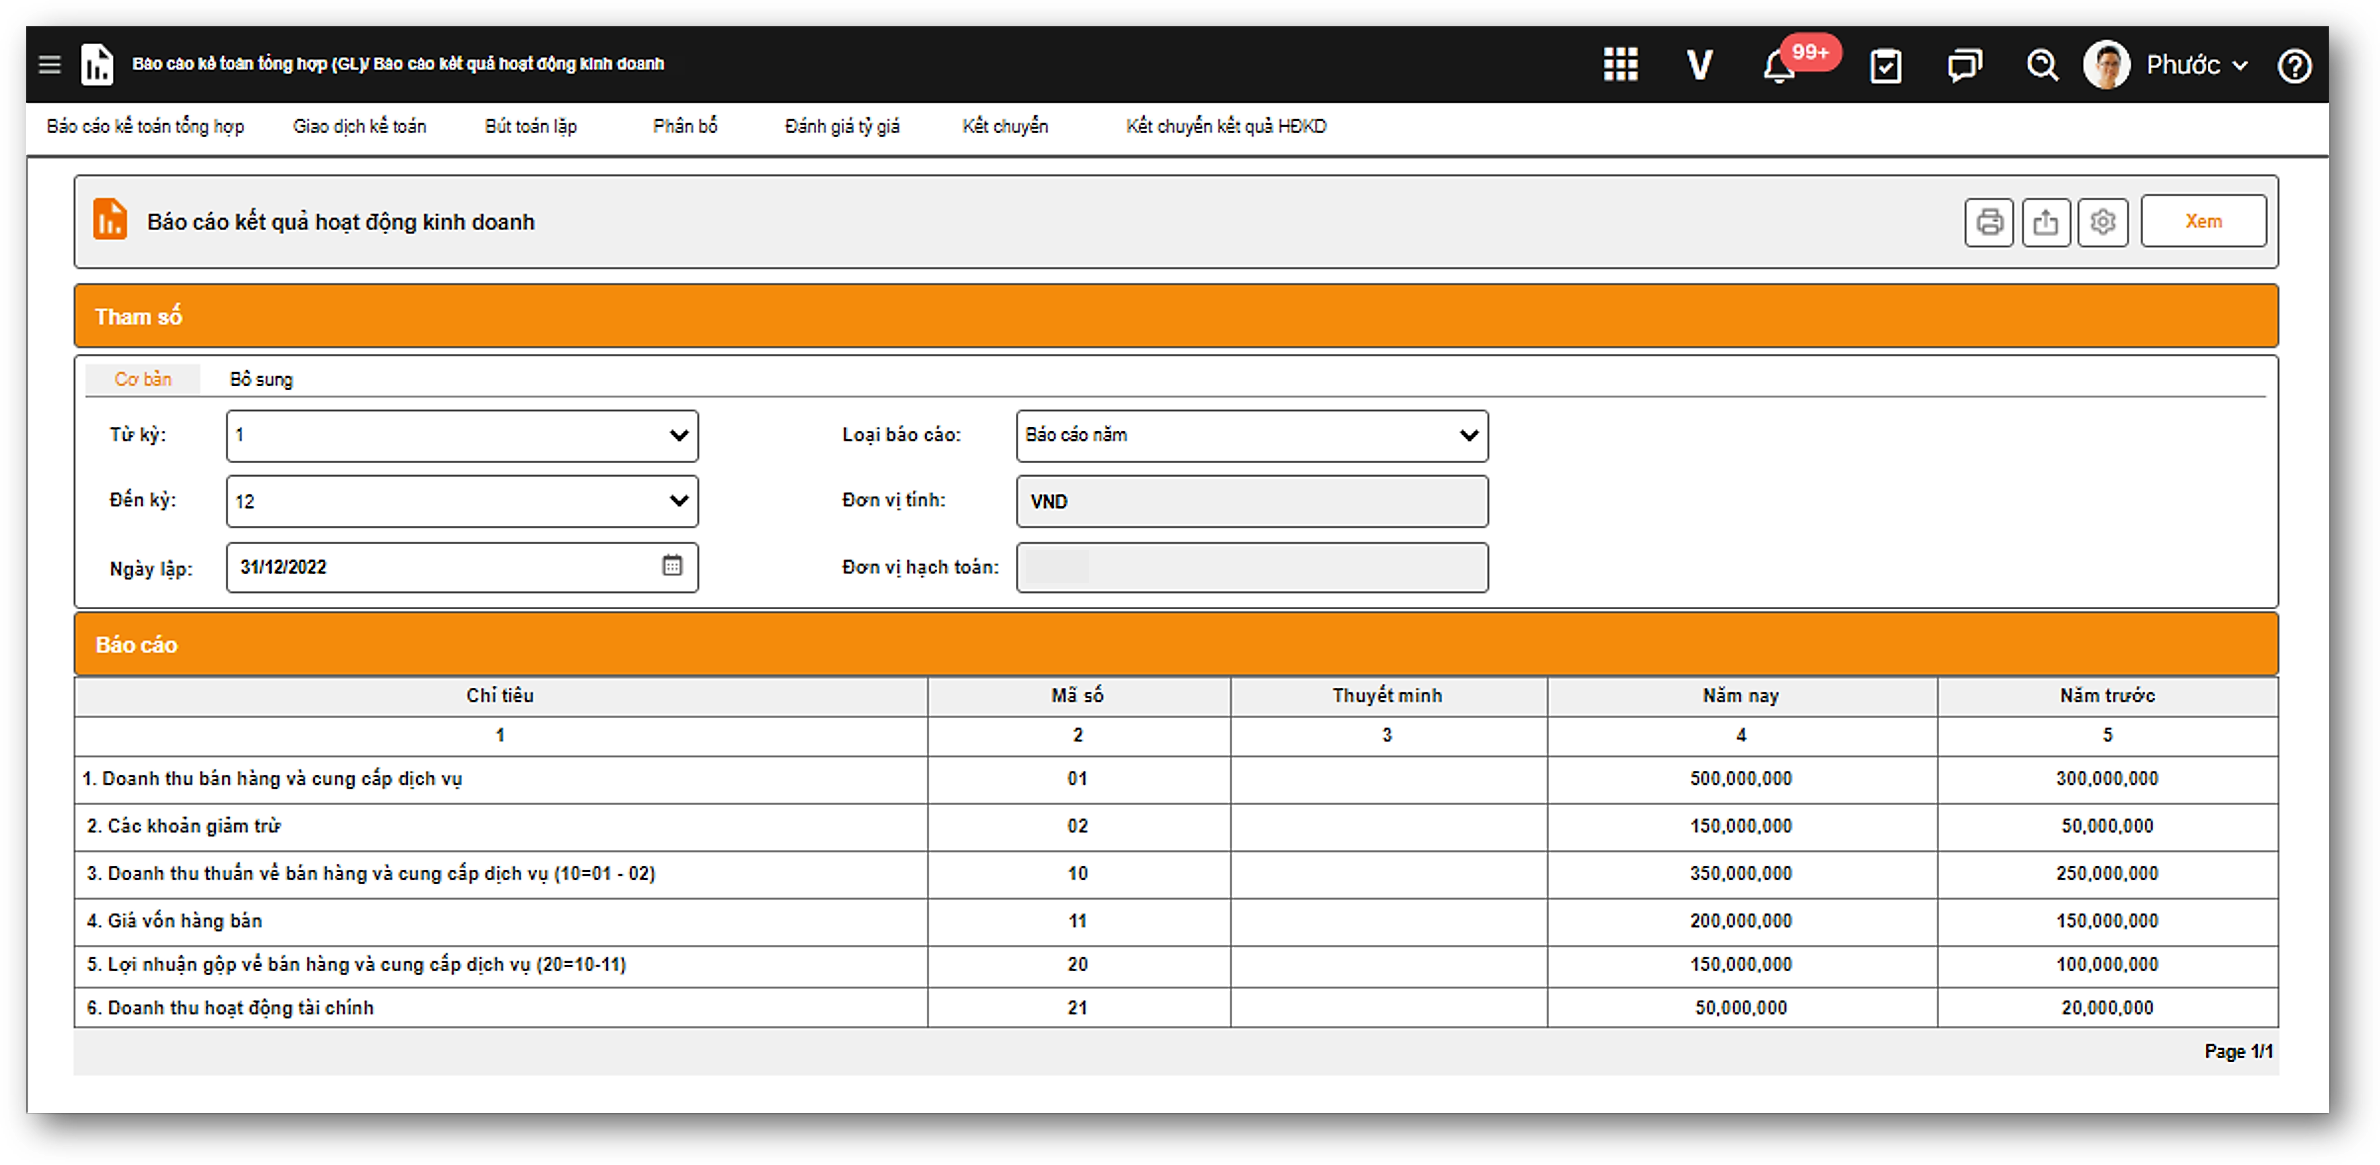
Task: Switch to the Cơ bản tab
Action: pos(143,379)
